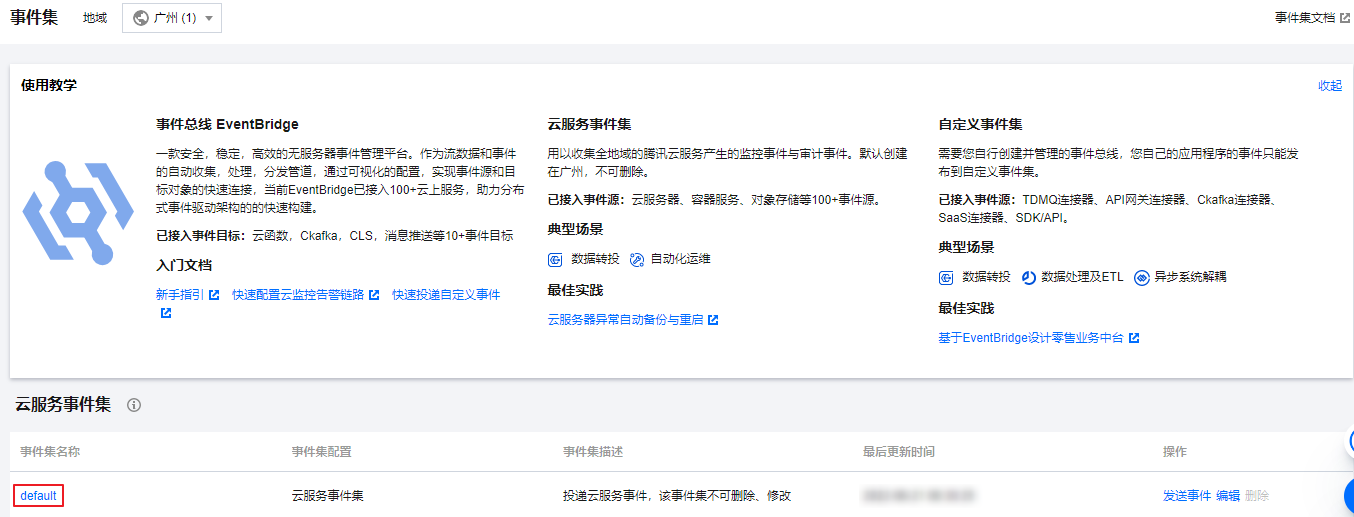1354x517 pixels.
Task: Open 云服务器异常自动备份与重启 link
Action: pyautogui.click(x=626, y=320)
